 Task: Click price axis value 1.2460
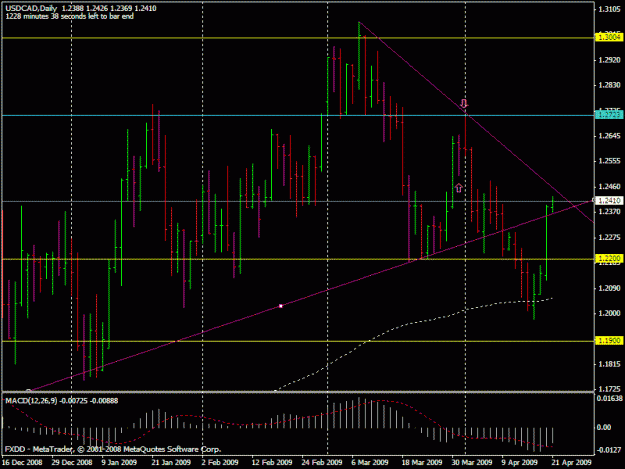(609, 186)
